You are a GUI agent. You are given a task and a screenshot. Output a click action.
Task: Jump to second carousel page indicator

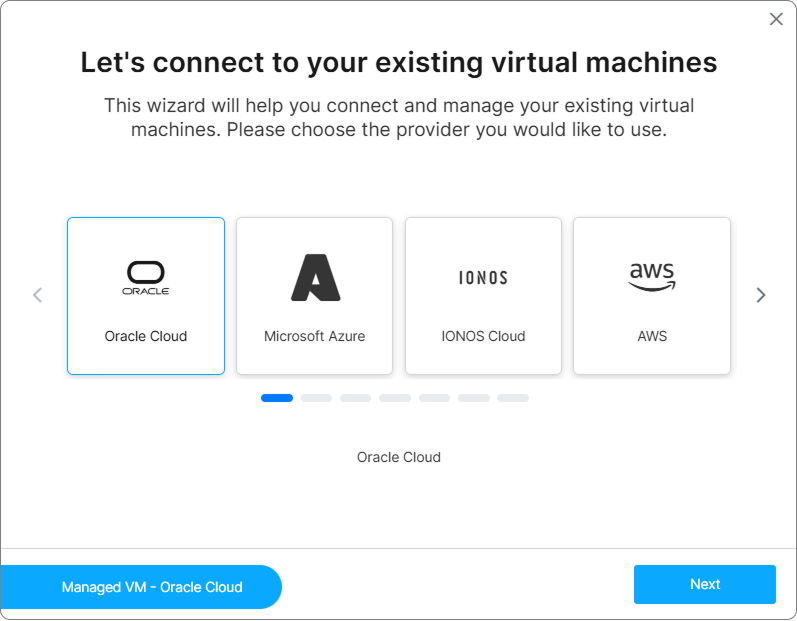(x=316, y=398)
